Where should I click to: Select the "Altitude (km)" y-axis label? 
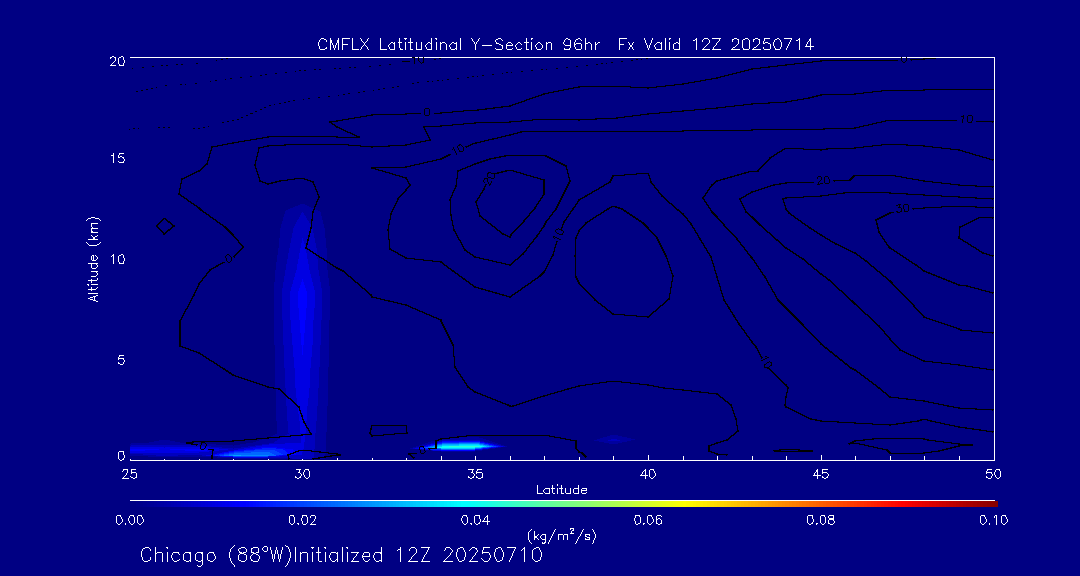pos(94,258)
